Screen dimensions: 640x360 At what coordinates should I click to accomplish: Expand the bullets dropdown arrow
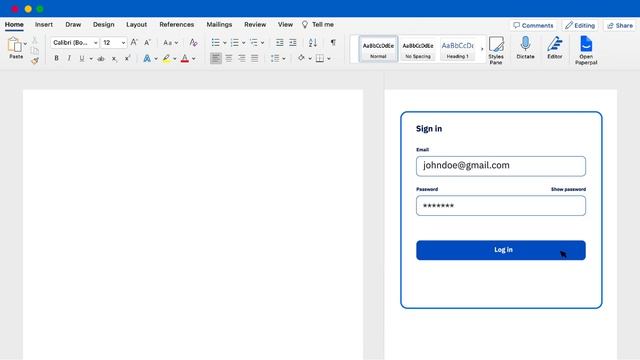pyautogui.click(x=224, y=43)
